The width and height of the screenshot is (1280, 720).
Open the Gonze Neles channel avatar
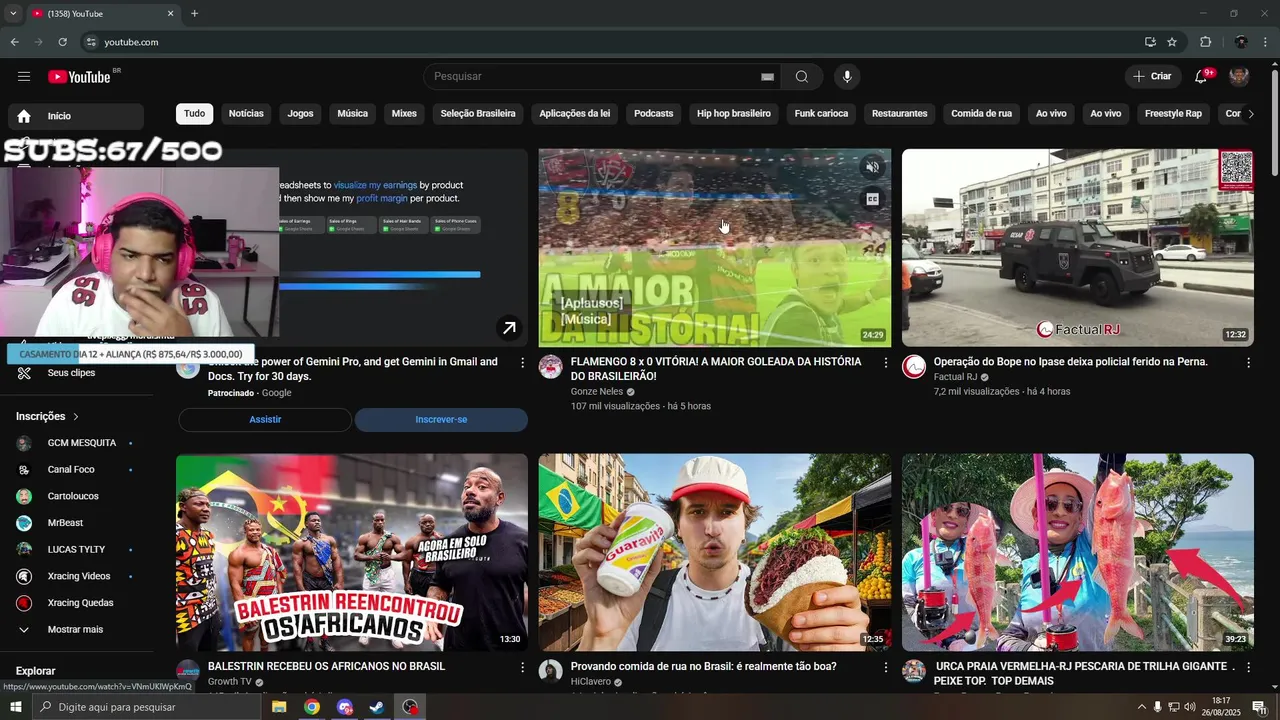tap(551, 367)
